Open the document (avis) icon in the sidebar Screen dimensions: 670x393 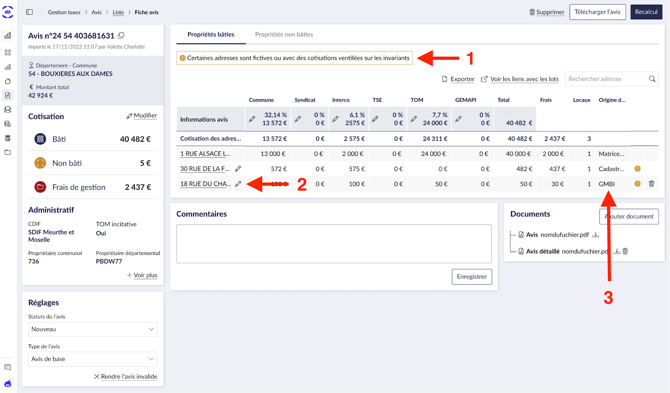[x=8, y=95]
